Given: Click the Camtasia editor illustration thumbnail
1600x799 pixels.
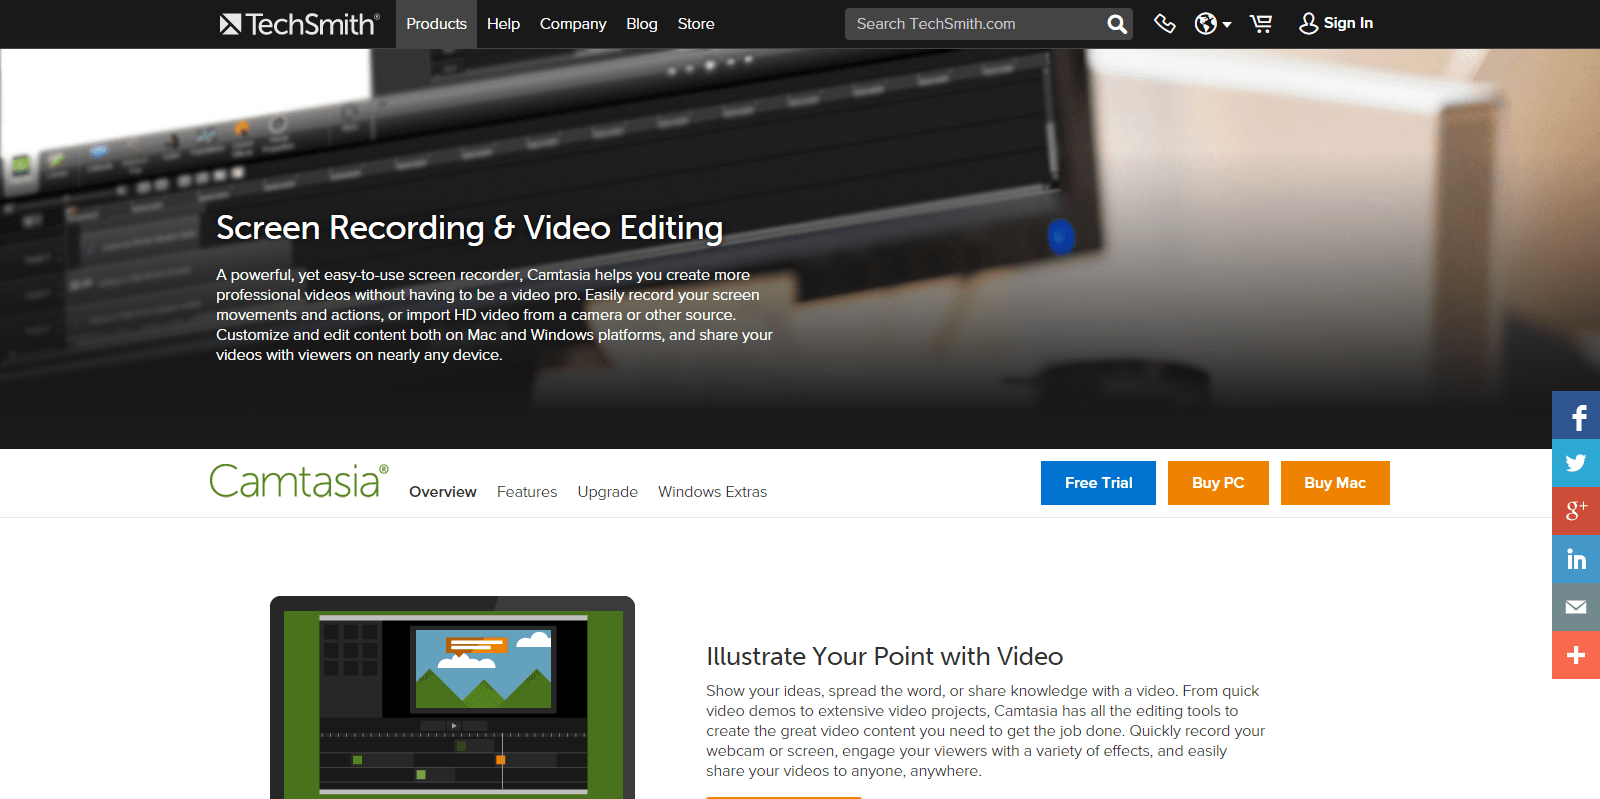Looking at the screenshot, I should pyautogui.click(x=452, y=698).
